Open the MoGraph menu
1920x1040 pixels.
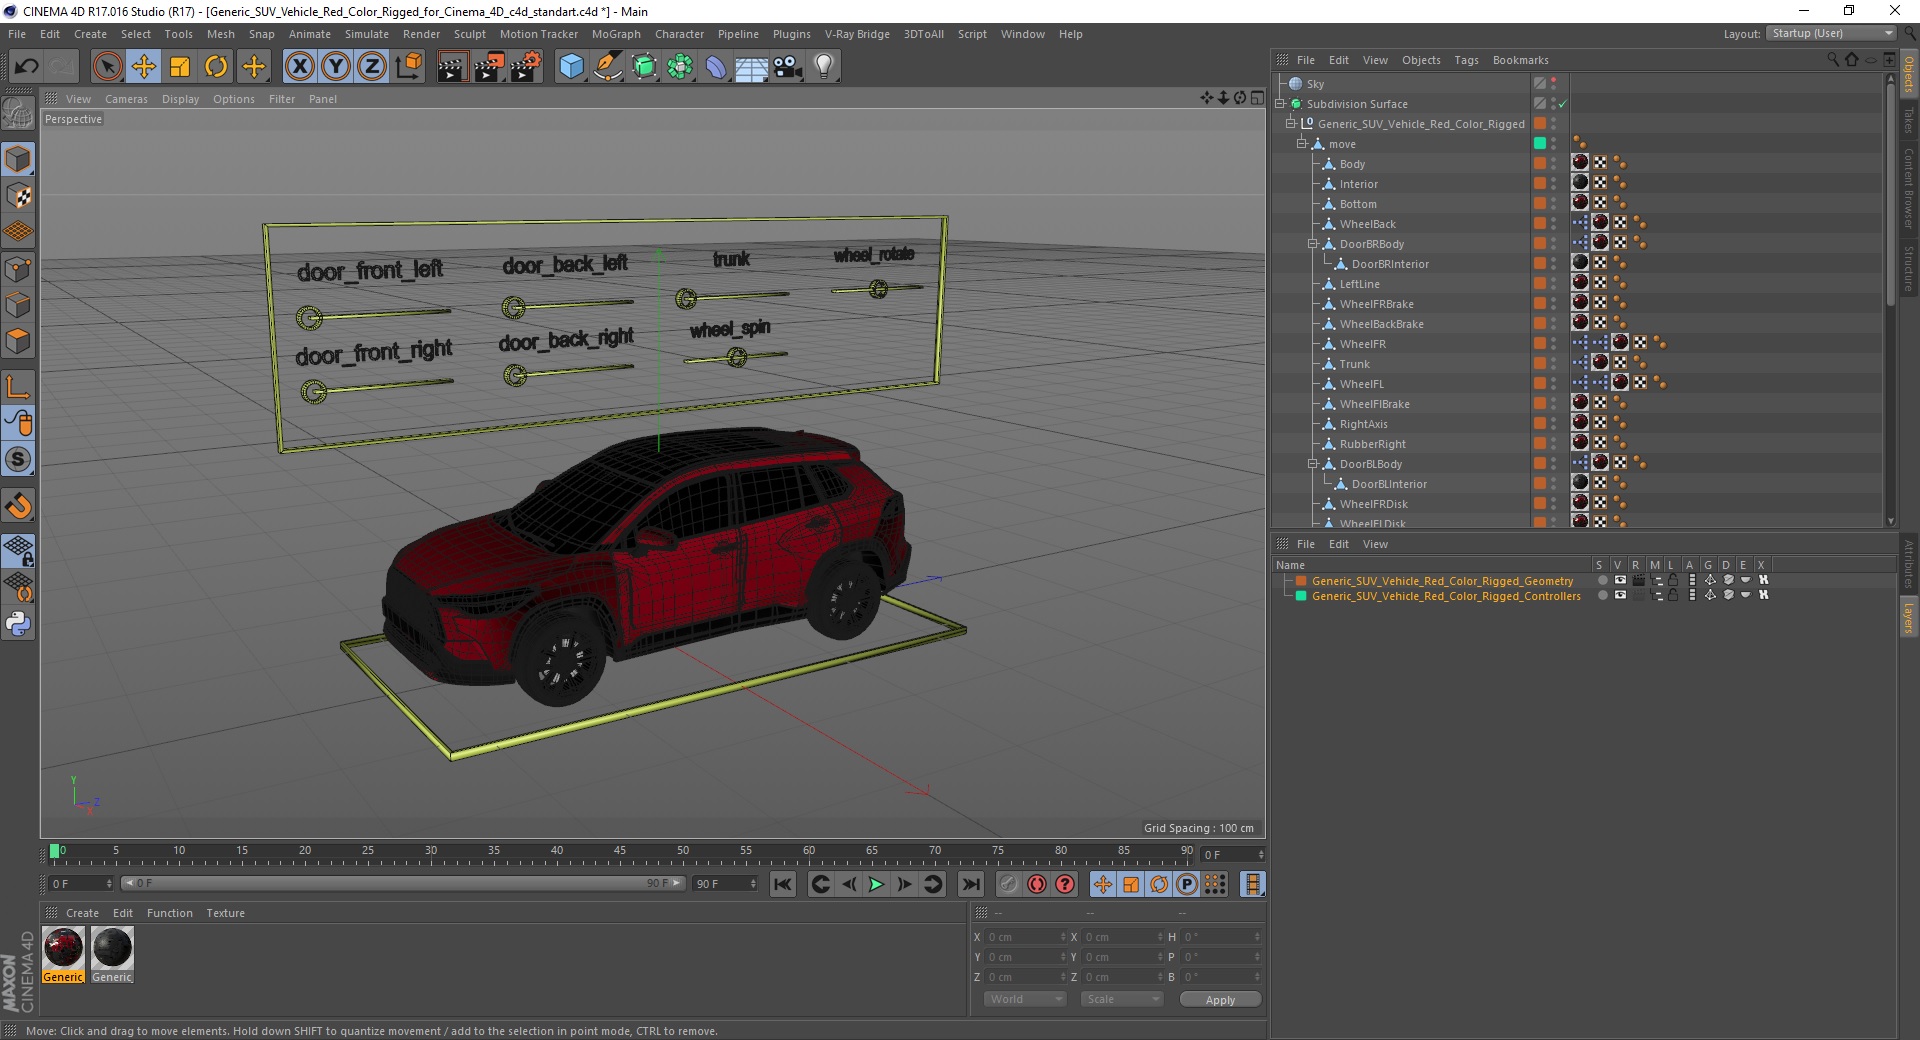616,34
